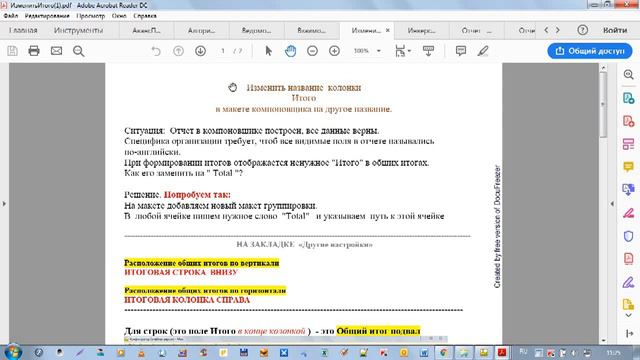Open Protect shield tool in right pane
Image resolution: width=640 pixels, height=360 pixels.
(629, 236)
